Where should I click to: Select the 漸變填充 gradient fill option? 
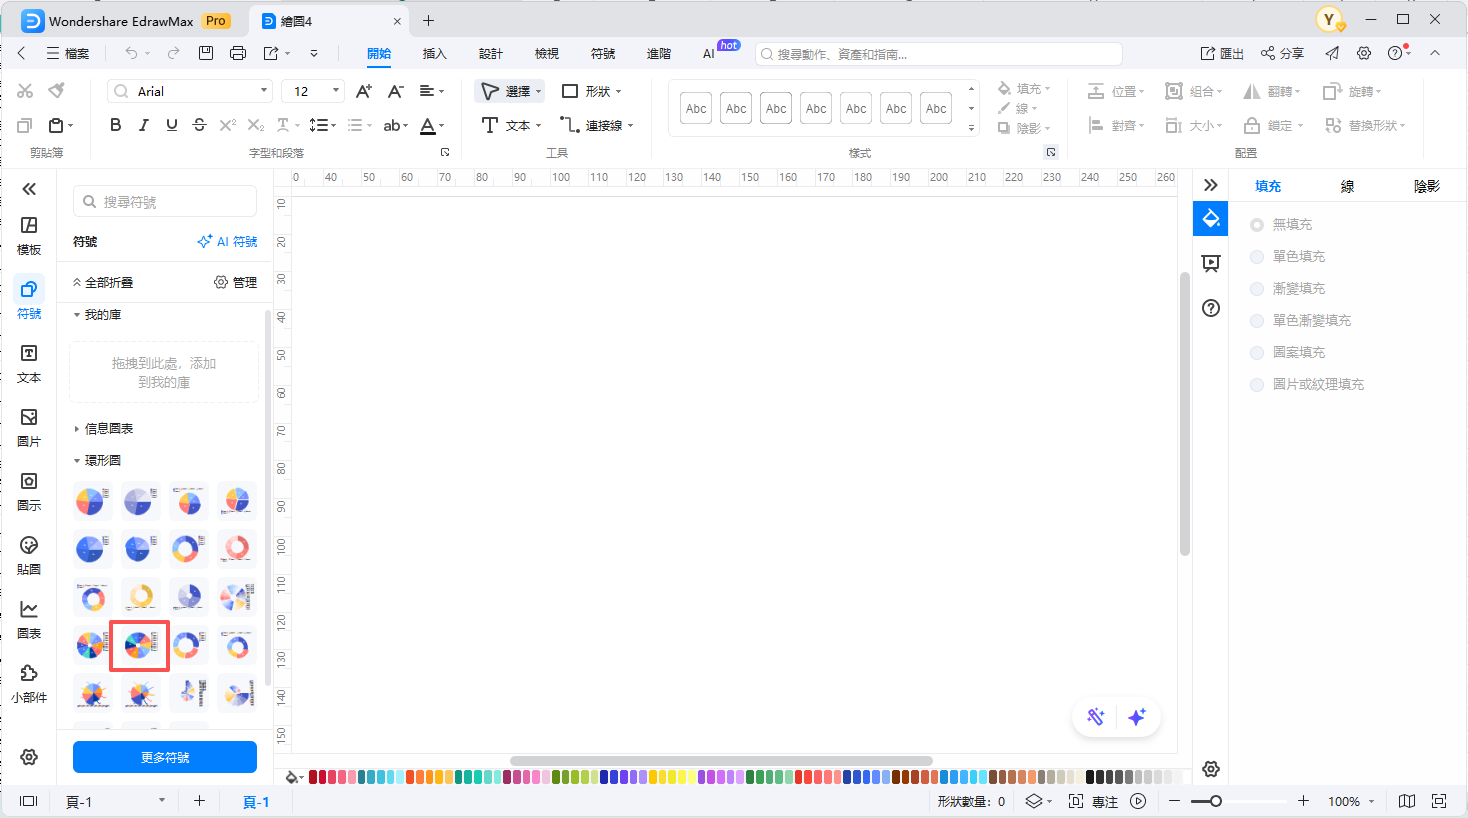coord(1257,289)
